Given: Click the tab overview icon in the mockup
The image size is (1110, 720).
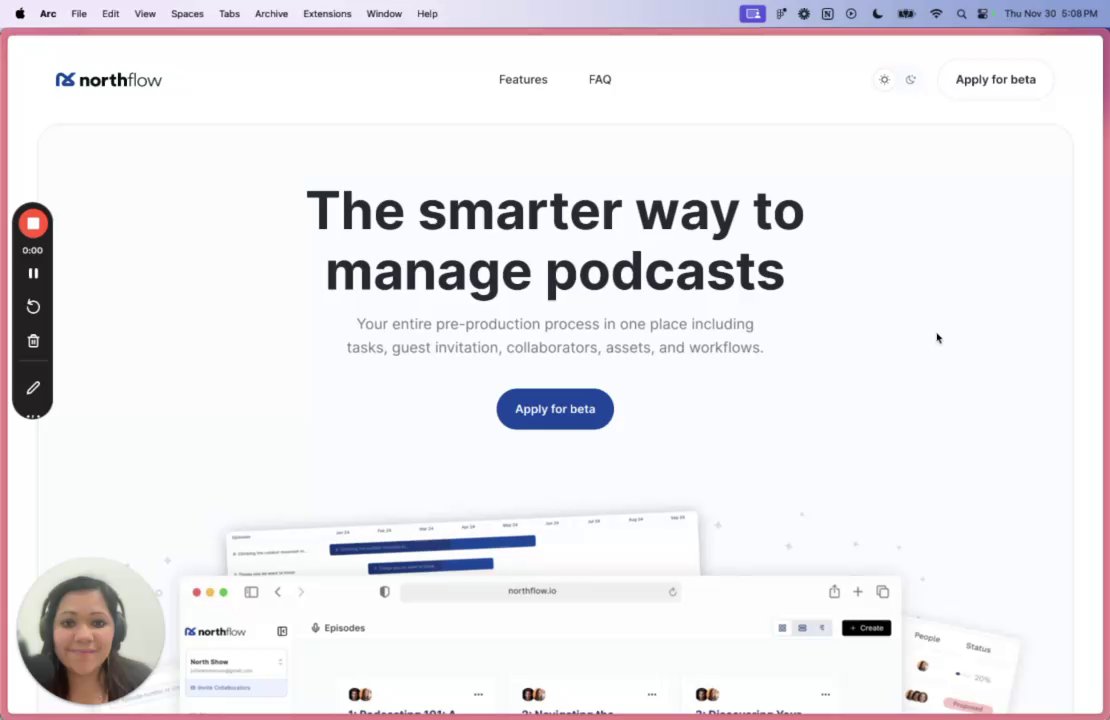Looking at the screenshot, I should click(x=883, y=592).
